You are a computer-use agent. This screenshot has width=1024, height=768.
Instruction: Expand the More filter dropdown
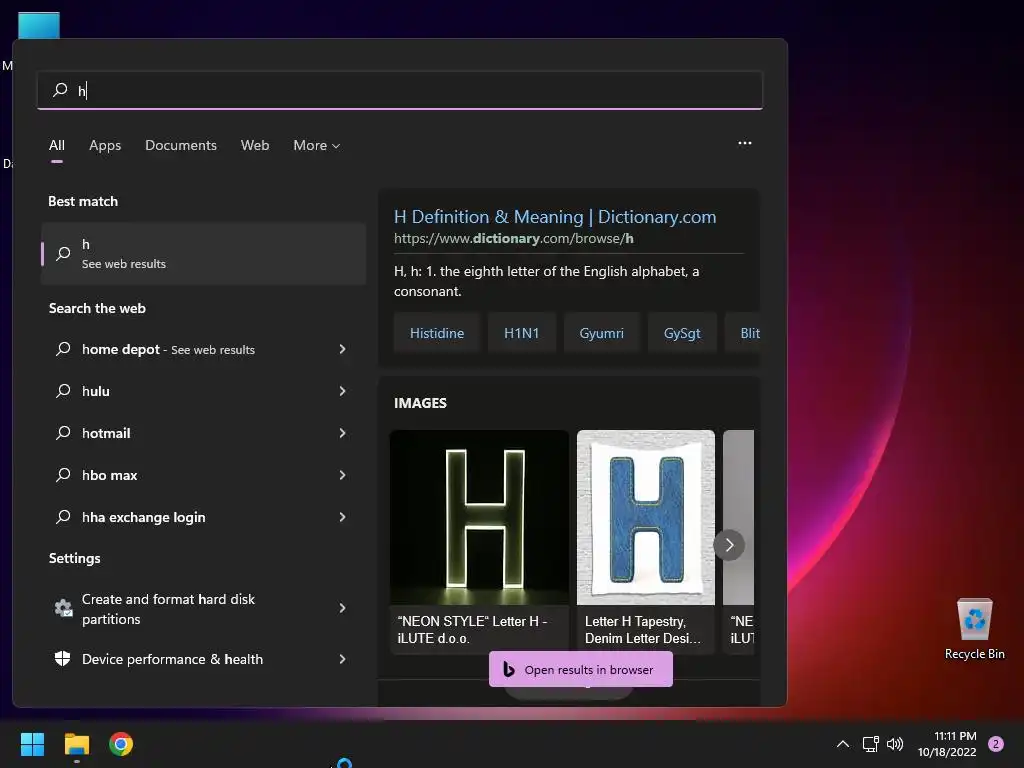(317, 145)
